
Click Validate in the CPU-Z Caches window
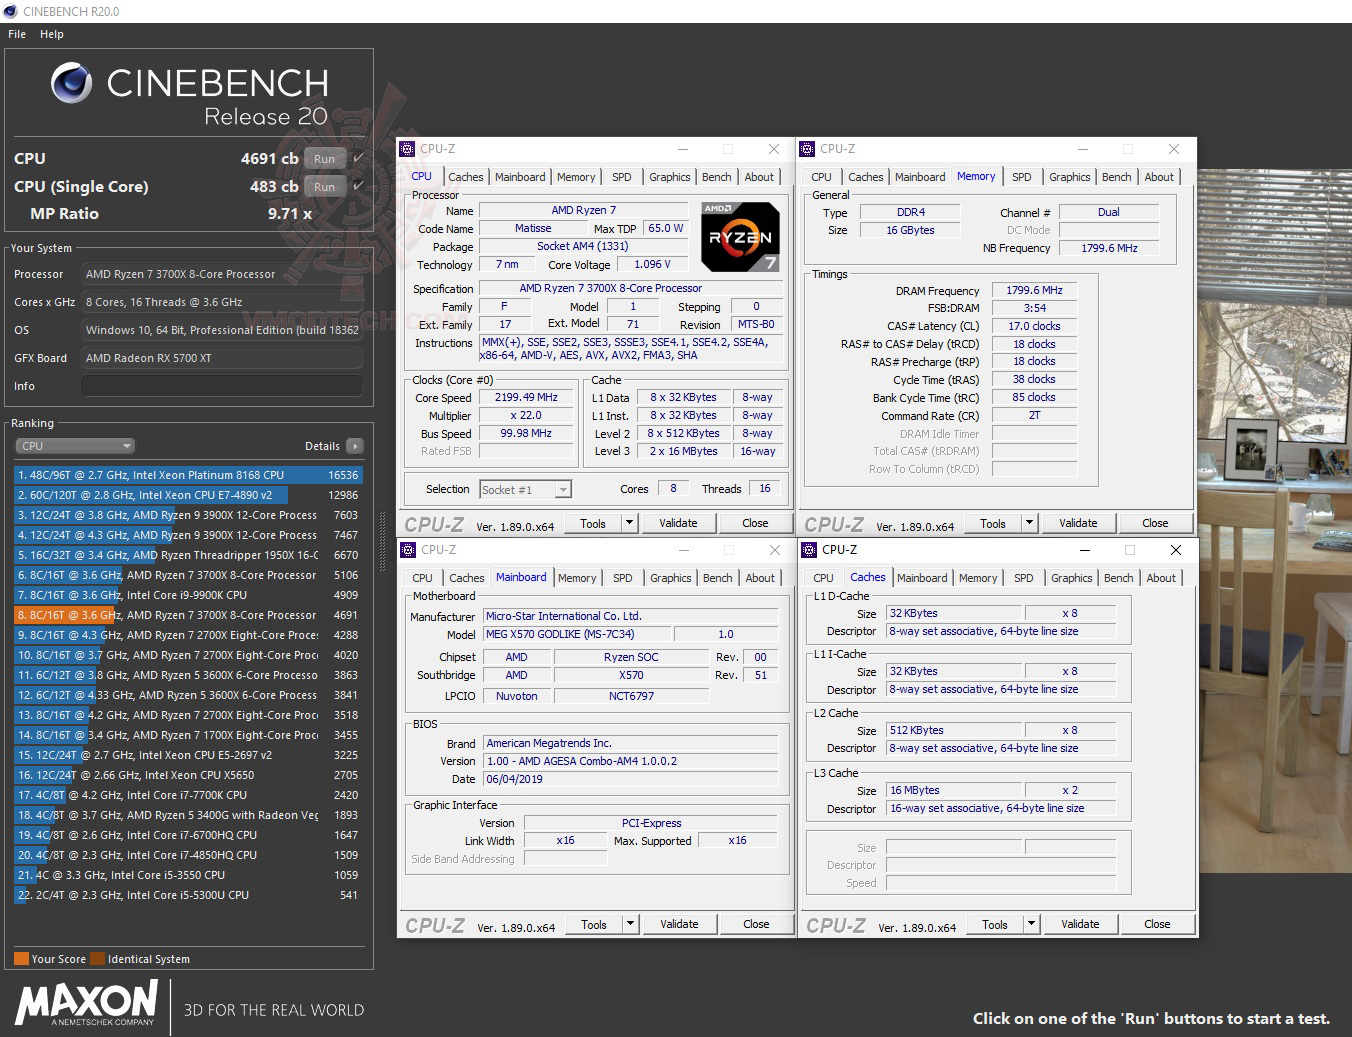coord(1080,924)
